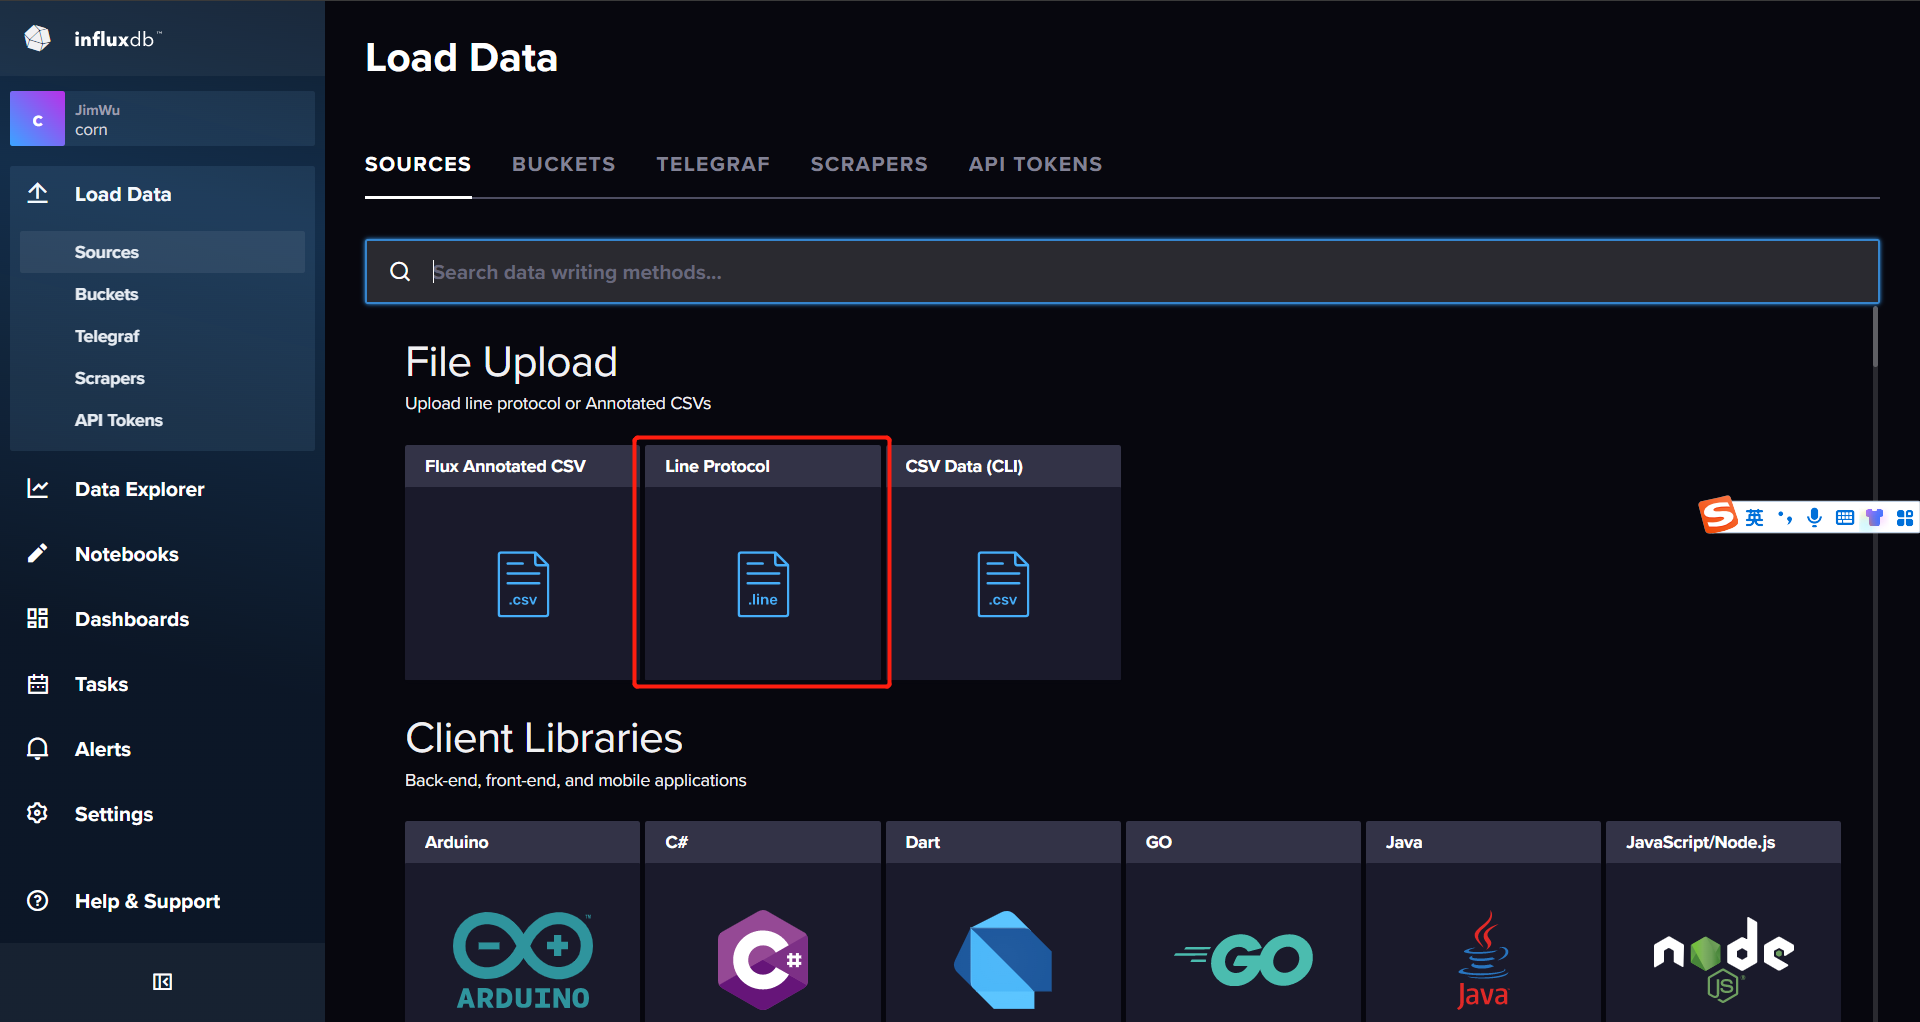Viewport: 1920px width, 1022px height.
Task: Open the IME toolbox grid icon
Action: coord(1905,517)
